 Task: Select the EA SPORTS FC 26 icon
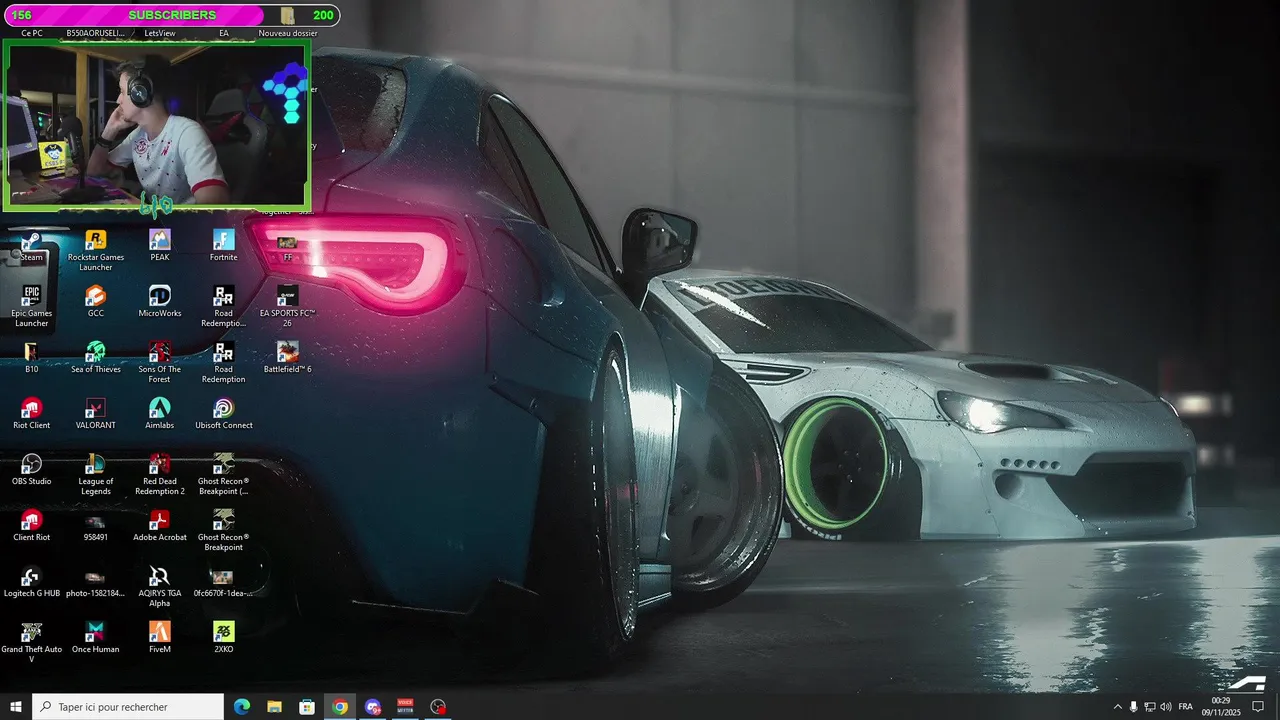click(x=288, y=306)
